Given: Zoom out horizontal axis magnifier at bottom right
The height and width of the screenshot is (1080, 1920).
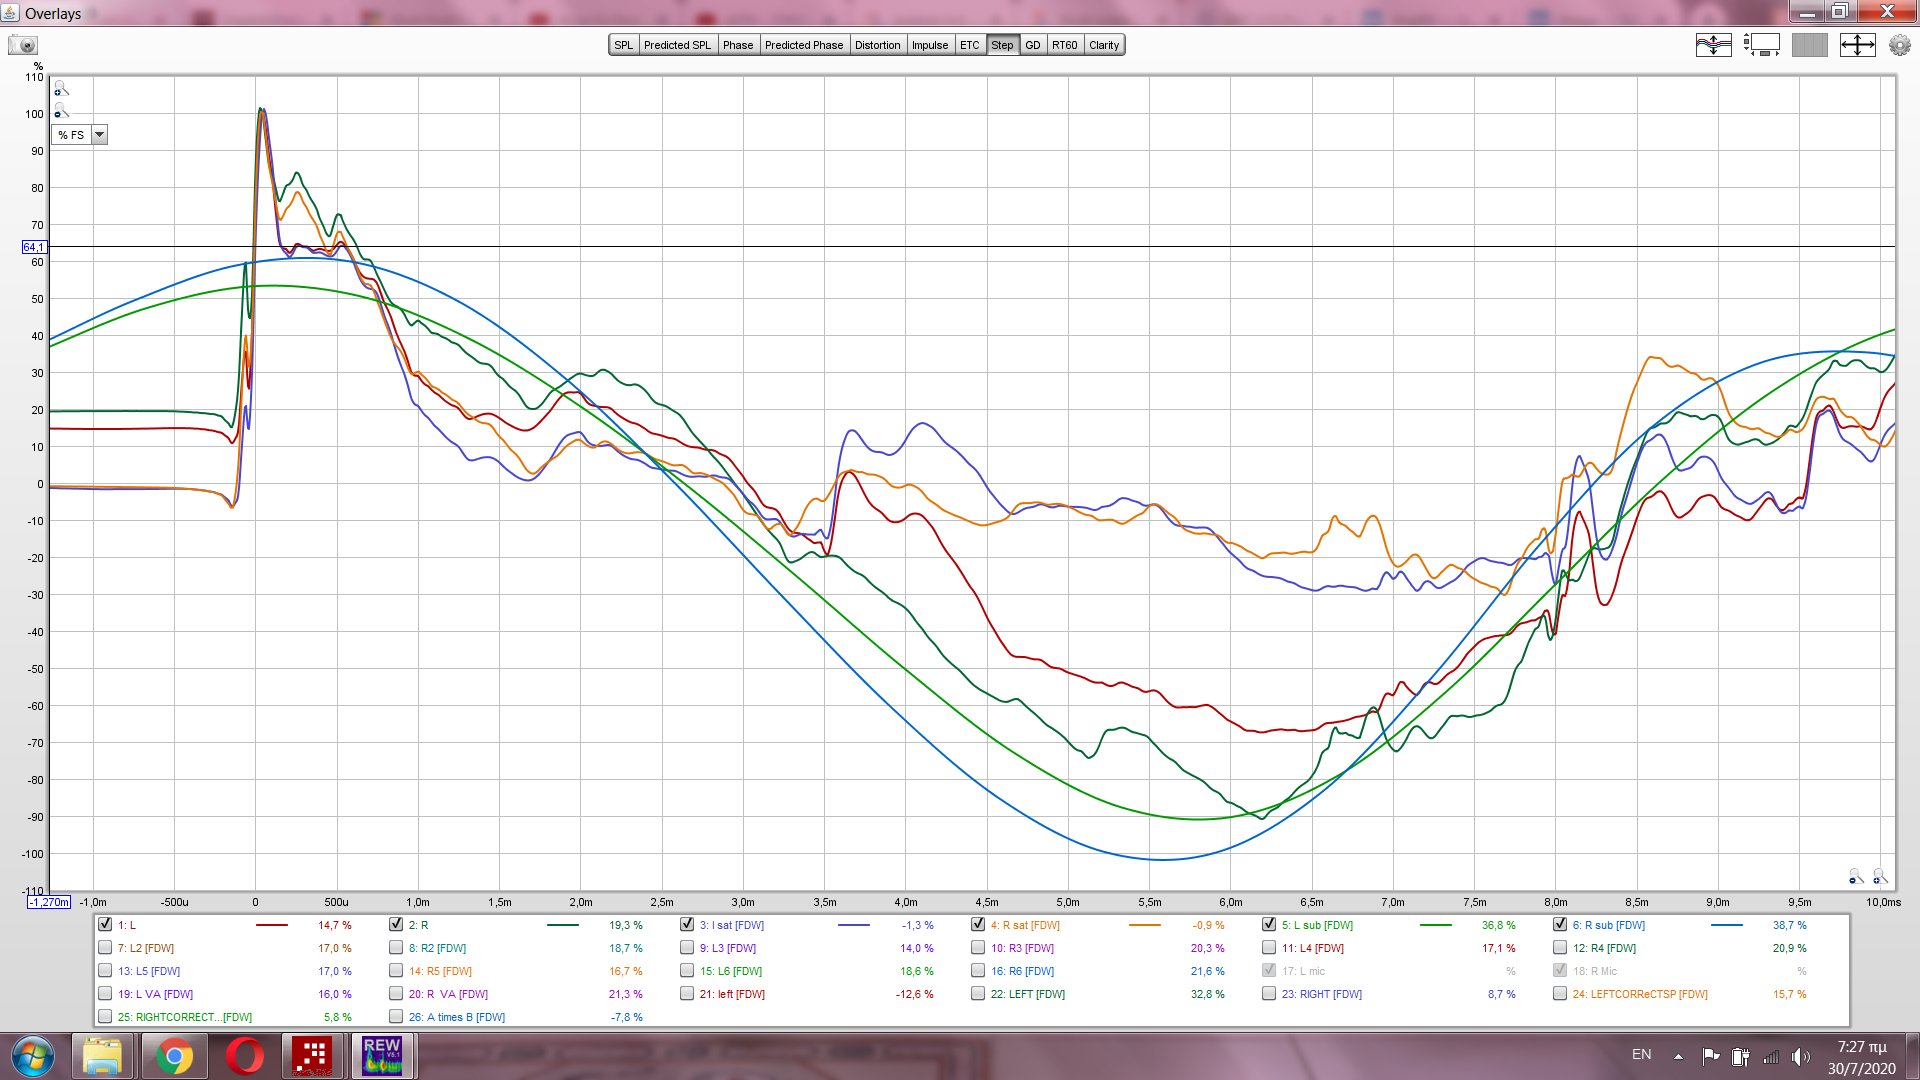Looking at the screenshot, I should click(1856, 877).
